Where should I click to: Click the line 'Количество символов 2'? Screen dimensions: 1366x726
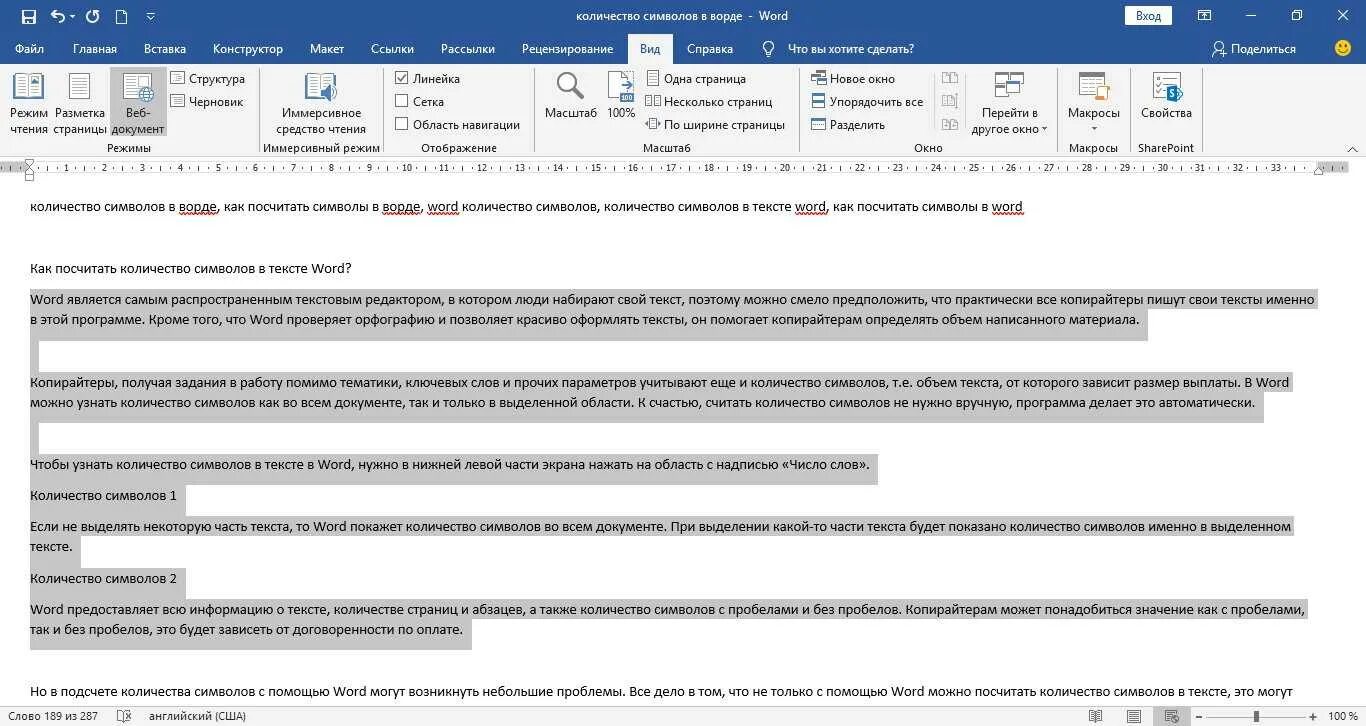coord(103,578)
